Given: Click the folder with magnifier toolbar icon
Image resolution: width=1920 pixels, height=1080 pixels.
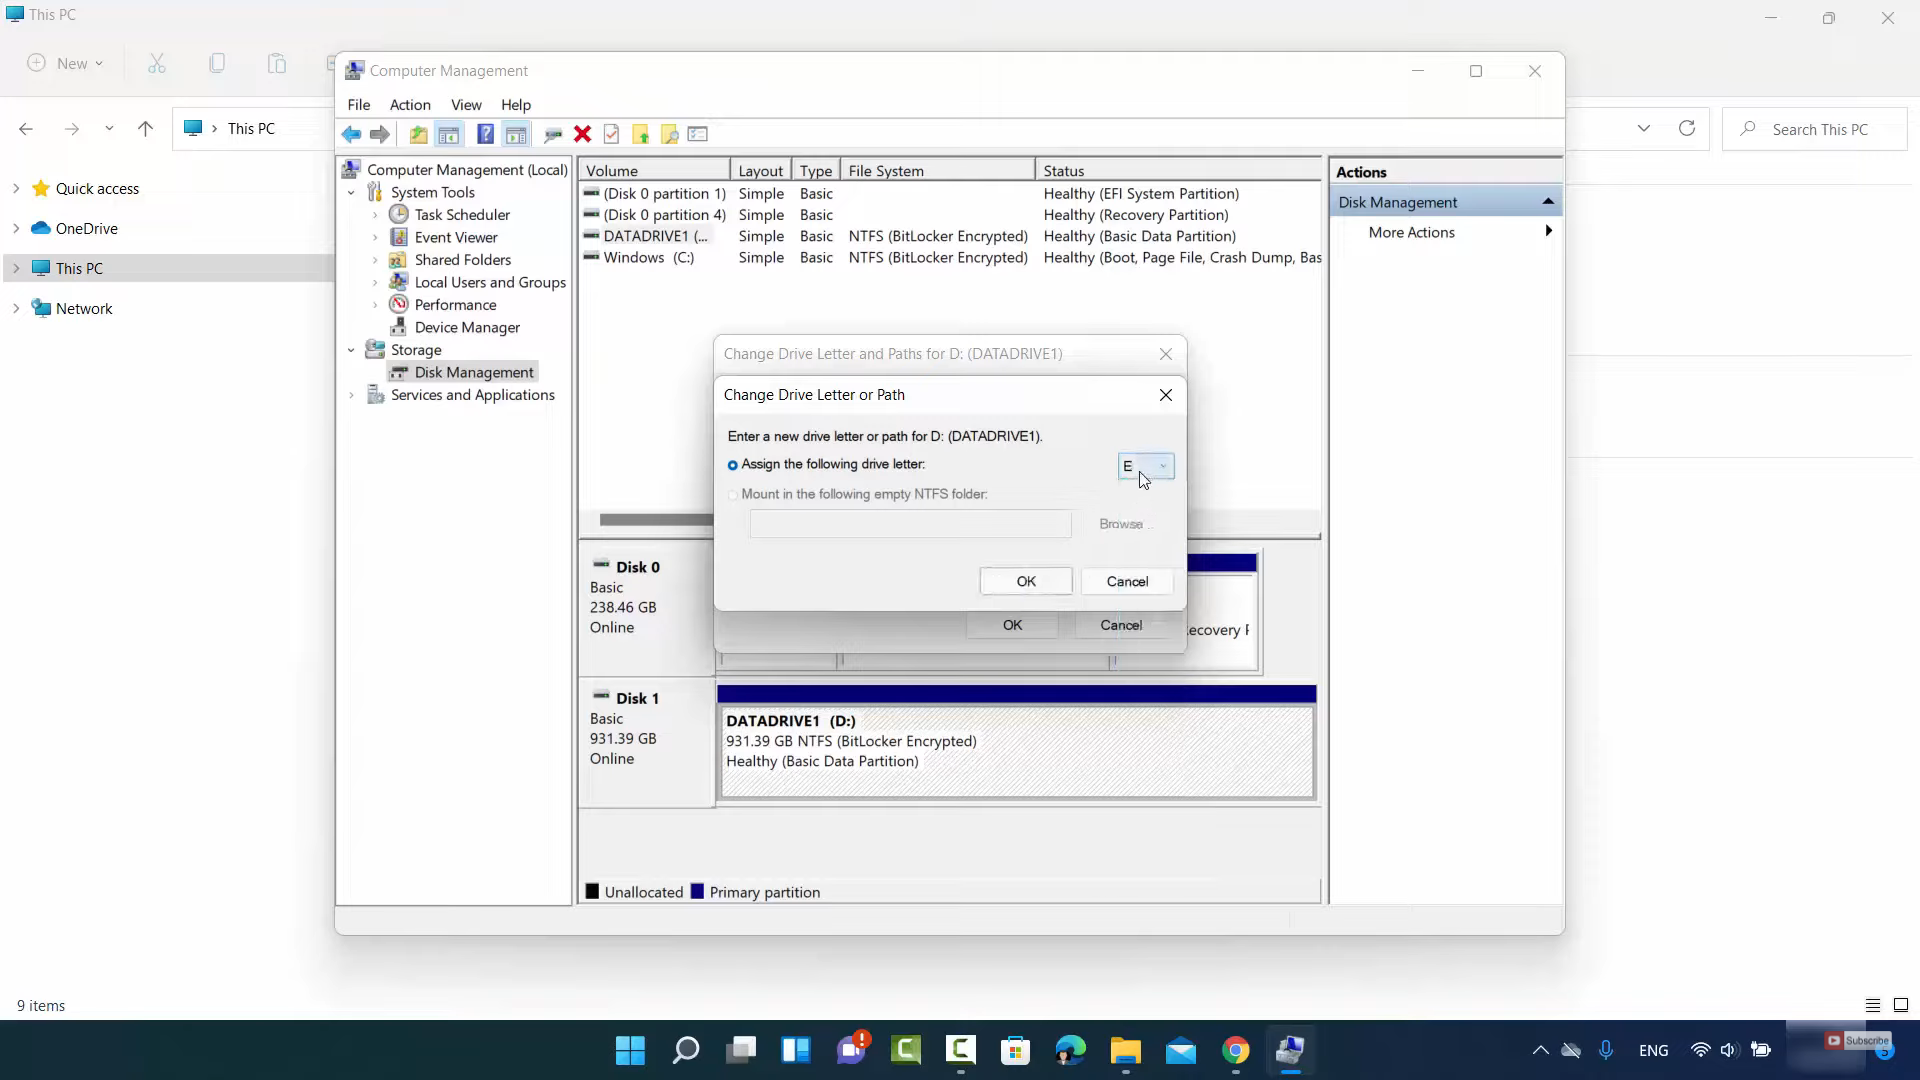Looking at the screenshot, I should [x=669, y=134].
